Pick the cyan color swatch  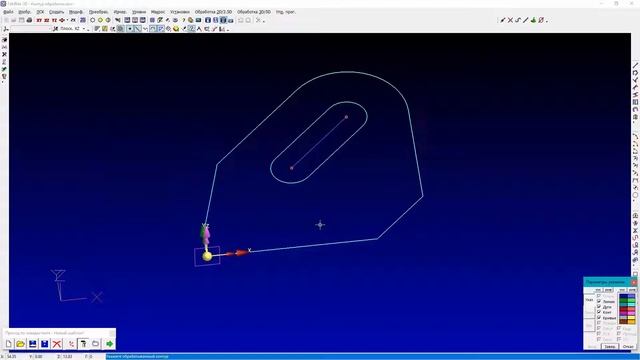pos(631,304)
